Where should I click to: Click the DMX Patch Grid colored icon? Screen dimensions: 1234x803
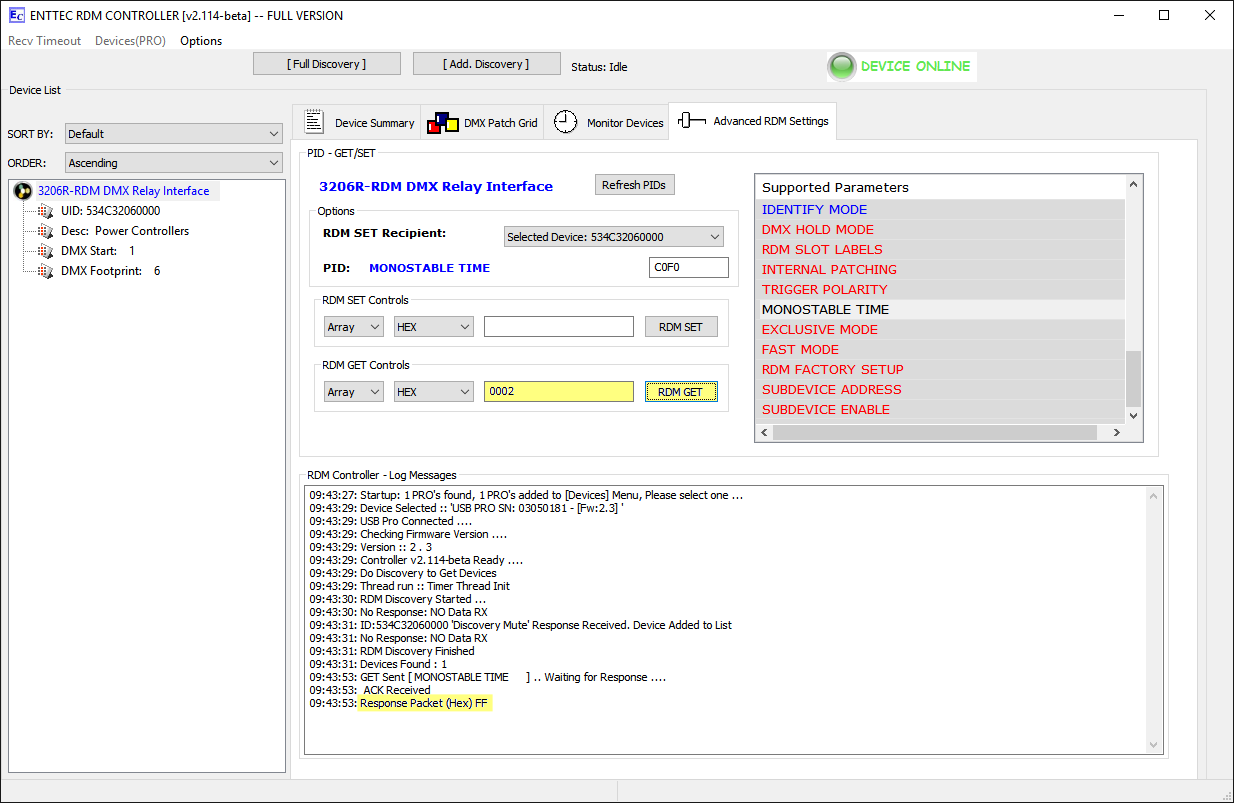(442, 123)
